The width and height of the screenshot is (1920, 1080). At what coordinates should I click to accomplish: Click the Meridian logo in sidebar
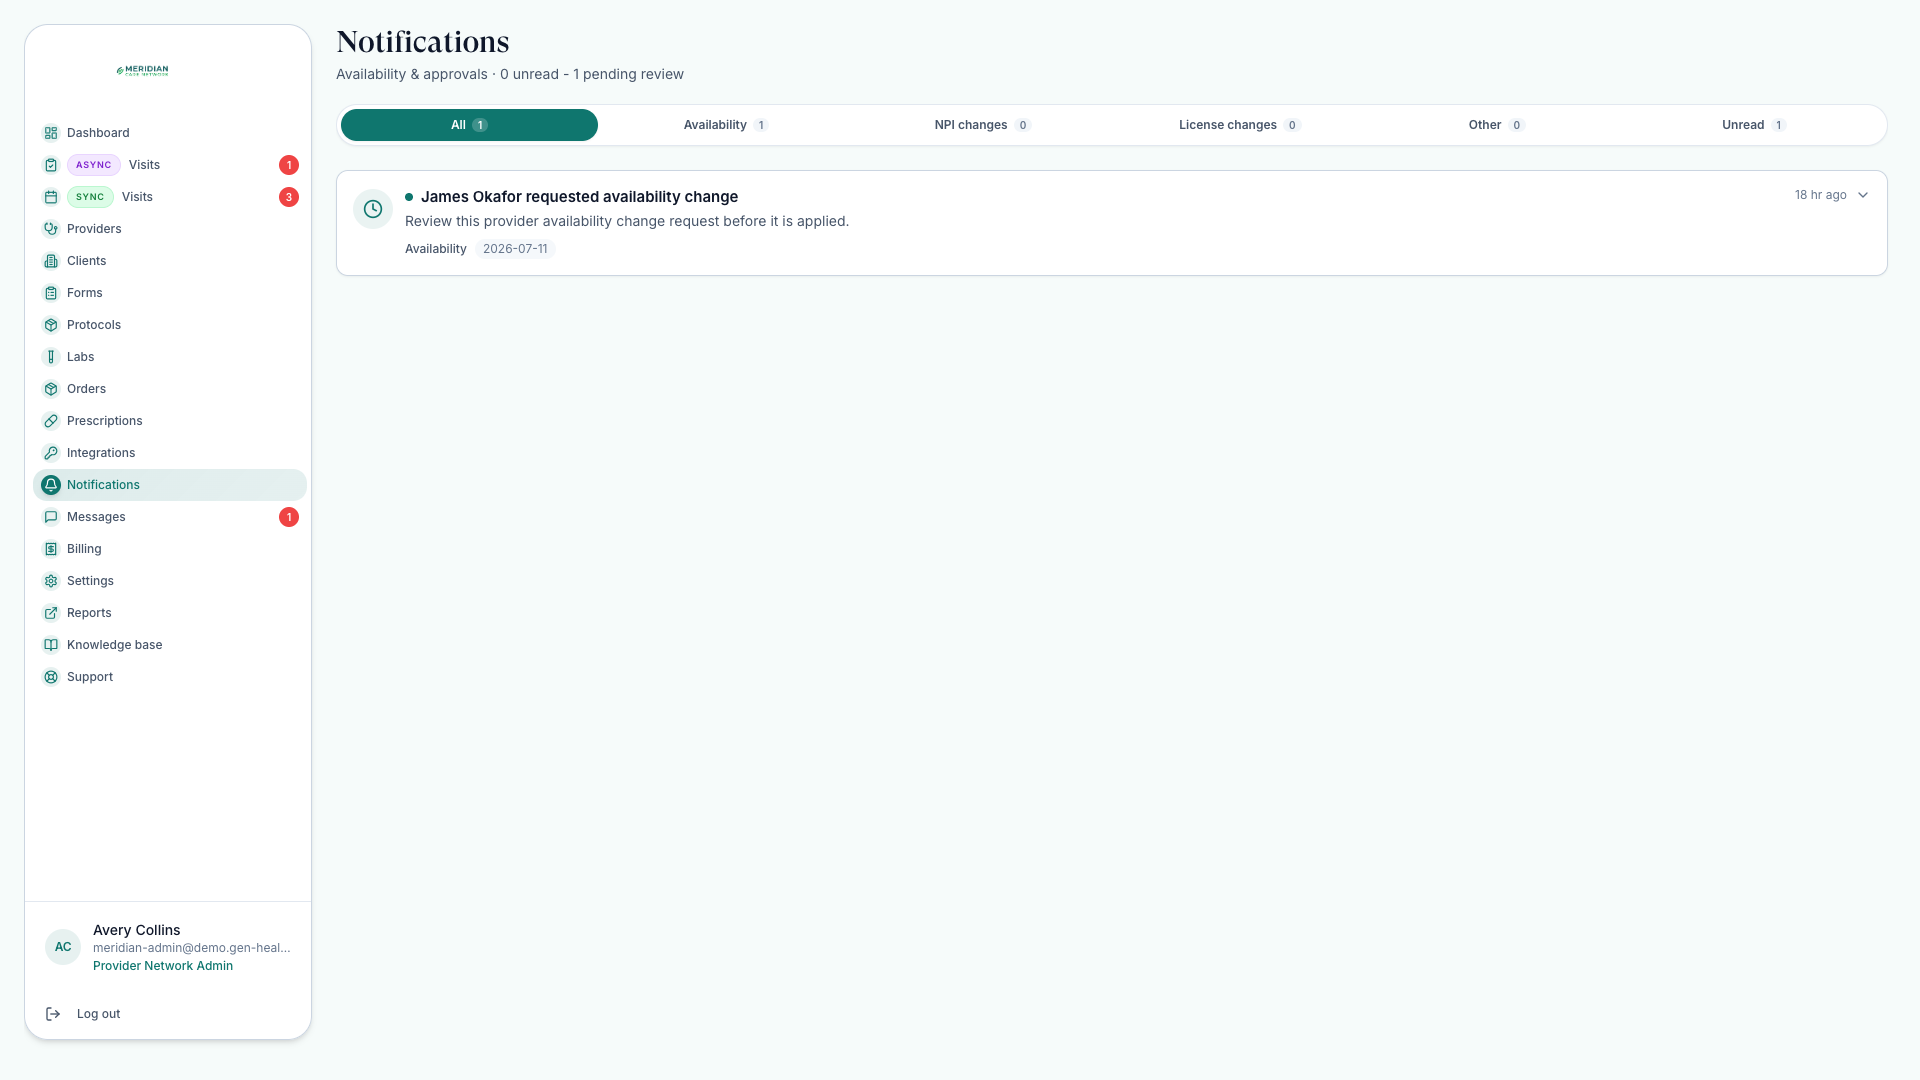coord(142,70)
